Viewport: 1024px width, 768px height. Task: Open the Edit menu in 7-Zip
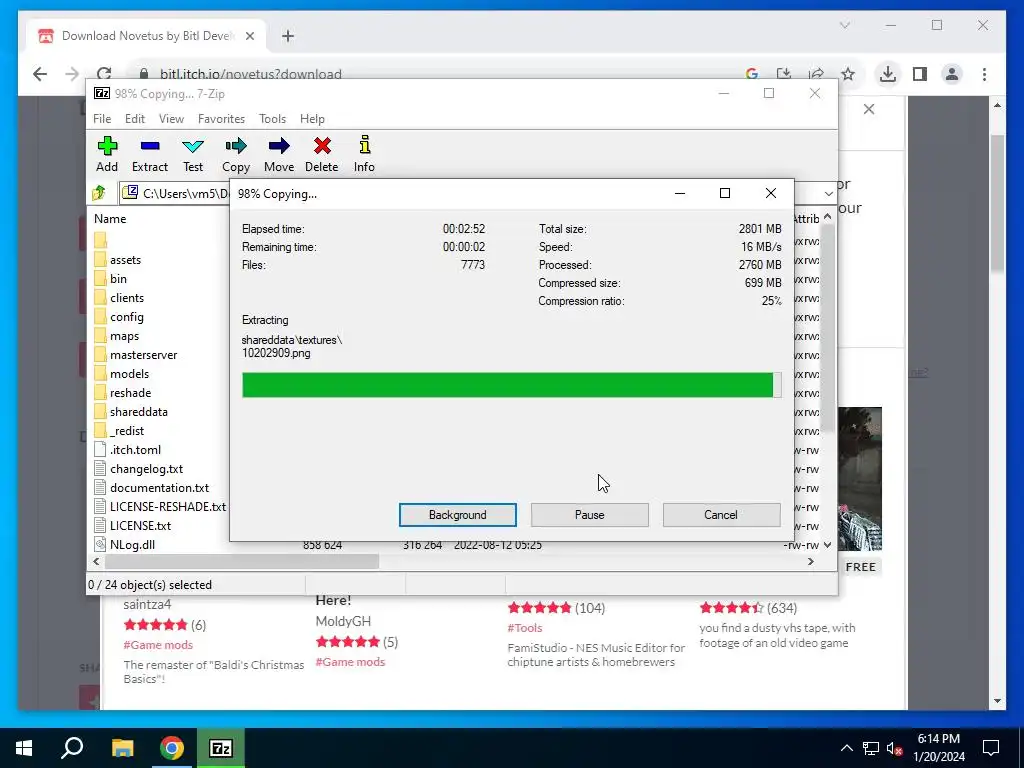[x=135, y=119]
